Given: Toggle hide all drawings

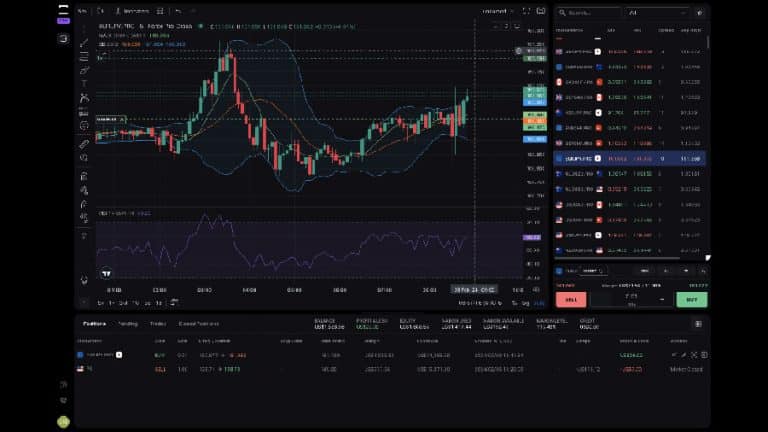Looking at the screenshot, I should click(x=84, y=217).
